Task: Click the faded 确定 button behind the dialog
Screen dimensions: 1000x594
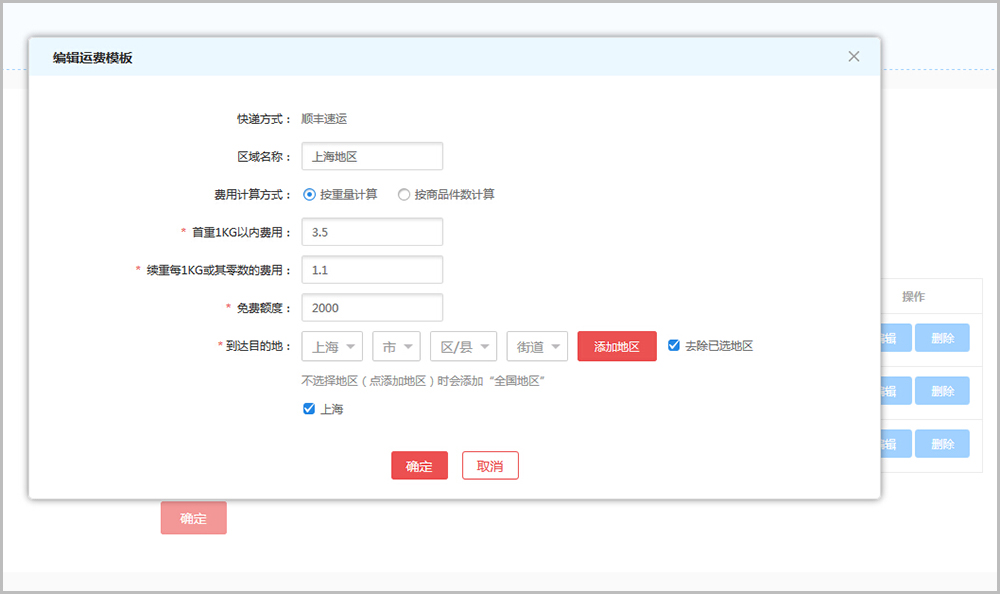Action: pyautogui.click(x=193, y=518)
